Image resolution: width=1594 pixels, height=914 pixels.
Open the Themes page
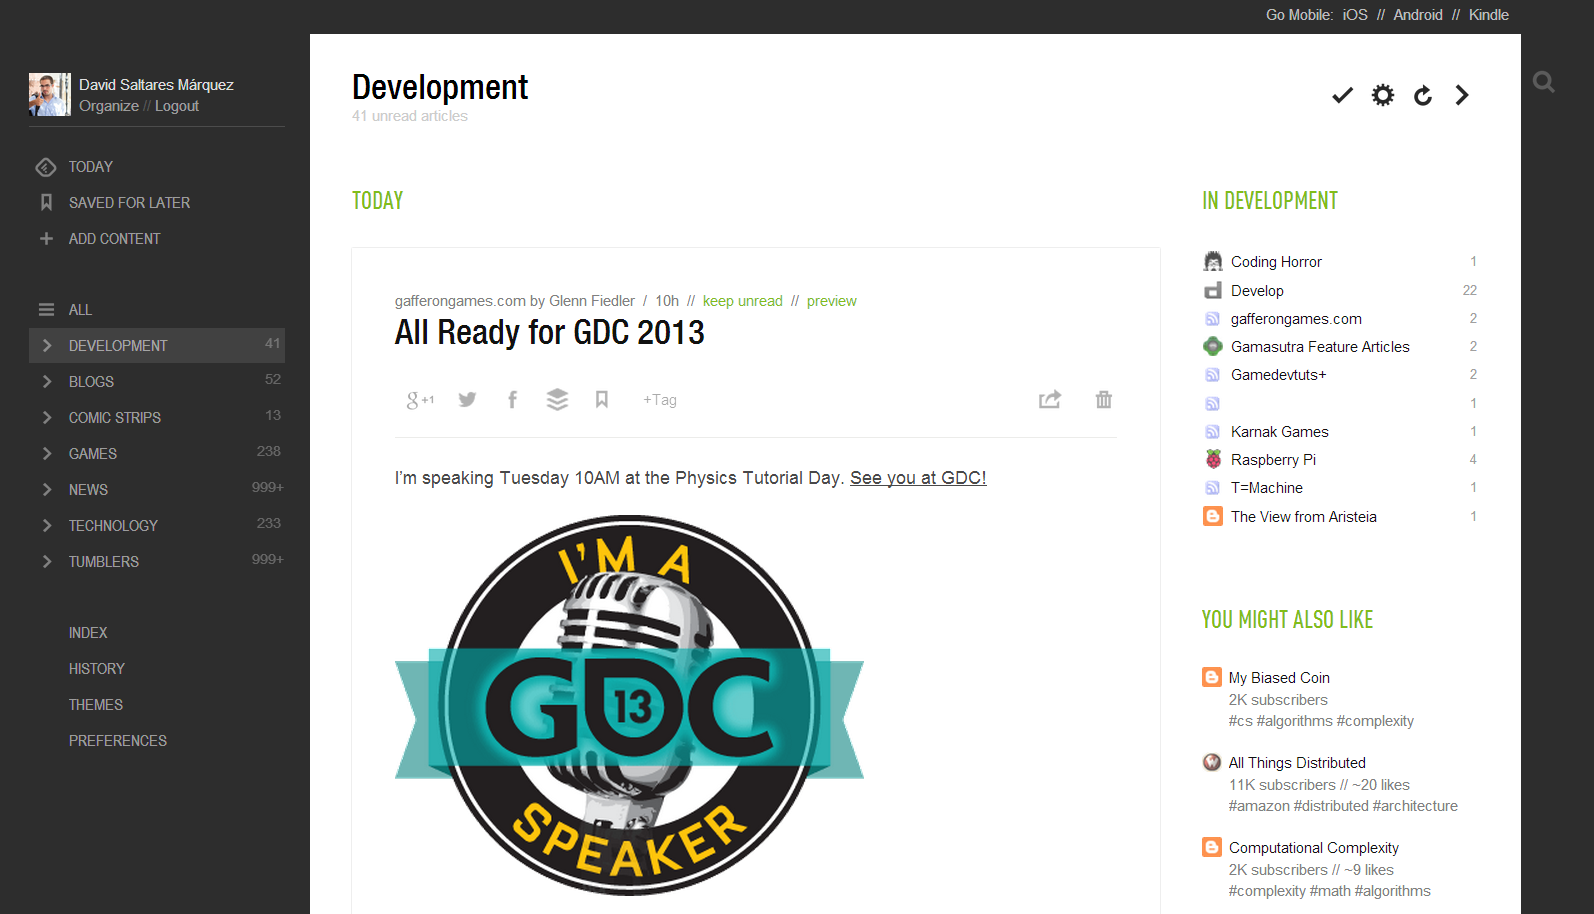coord(96,705)
